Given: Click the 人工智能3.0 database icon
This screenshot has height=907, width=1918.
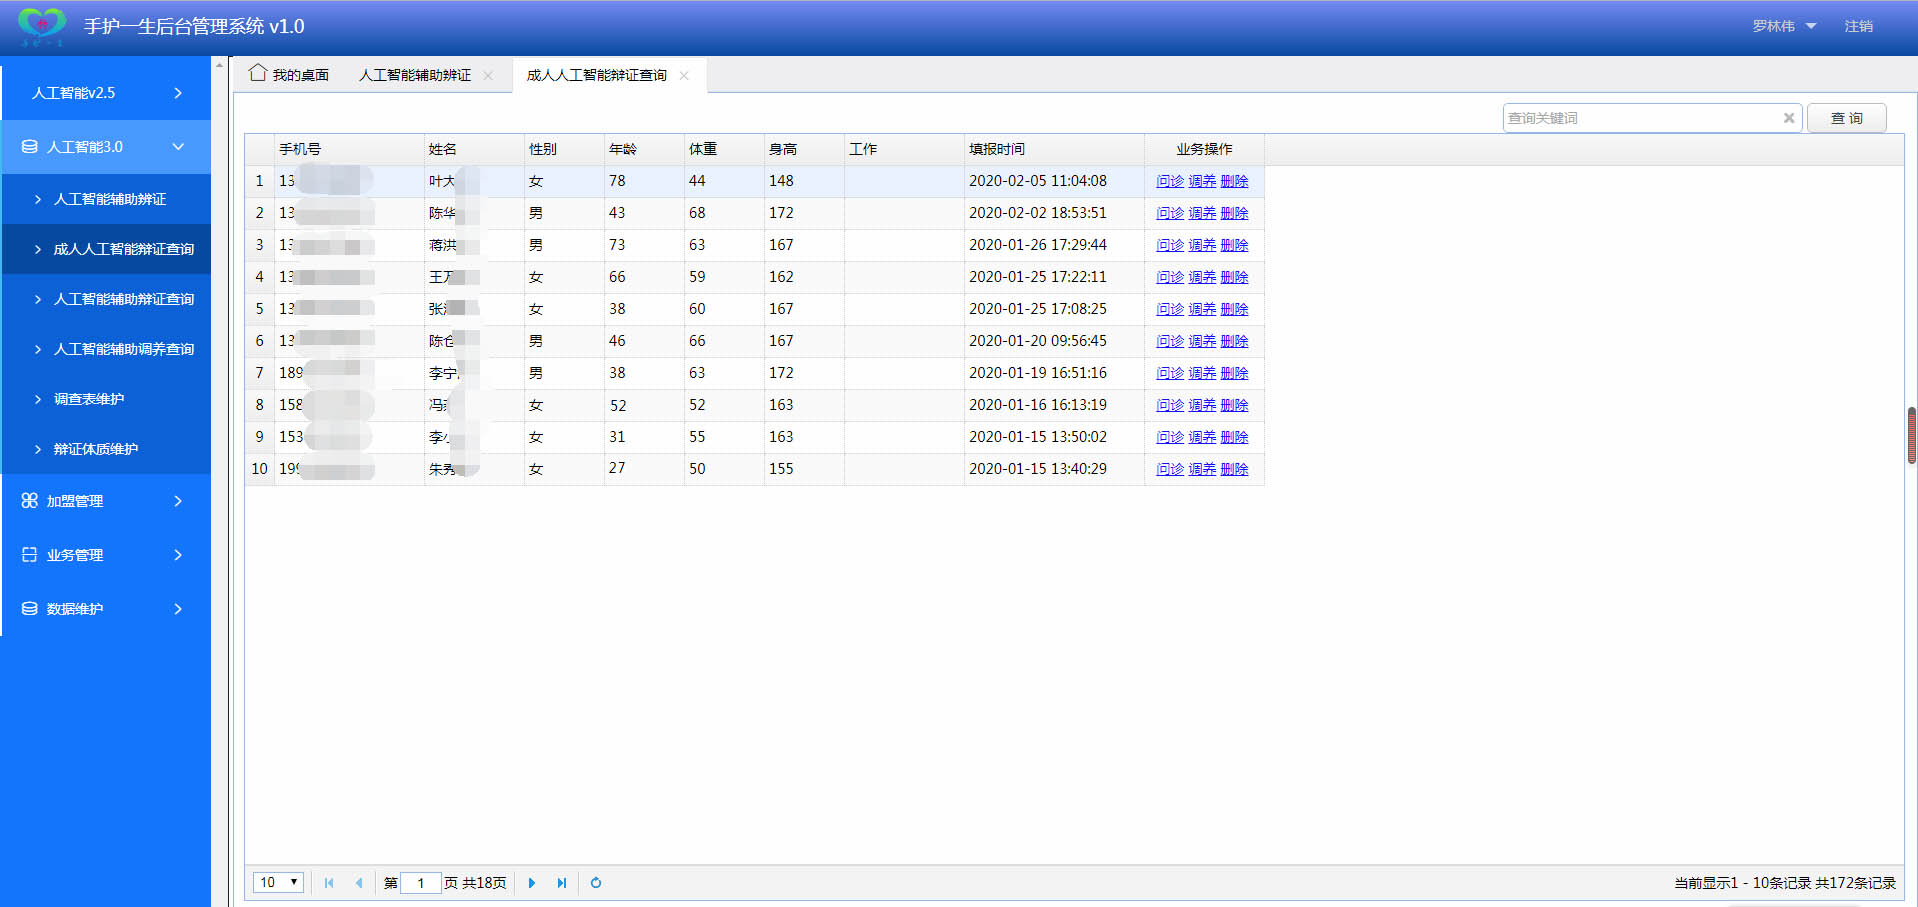Looking at the screenshot, I should [x=30, y=147].
